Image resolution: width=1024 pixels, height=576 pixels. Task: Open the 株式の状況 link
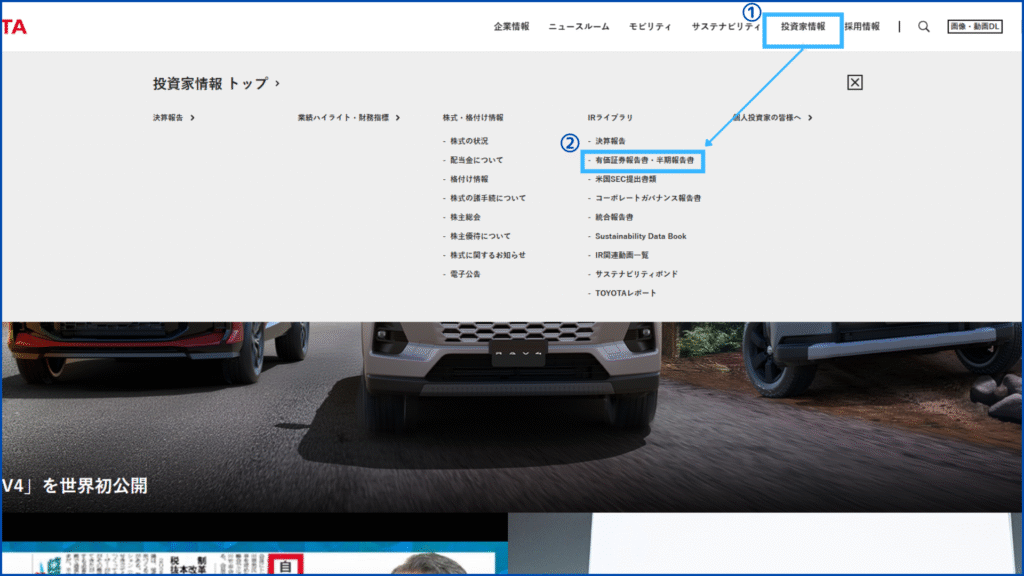(469, 141)
